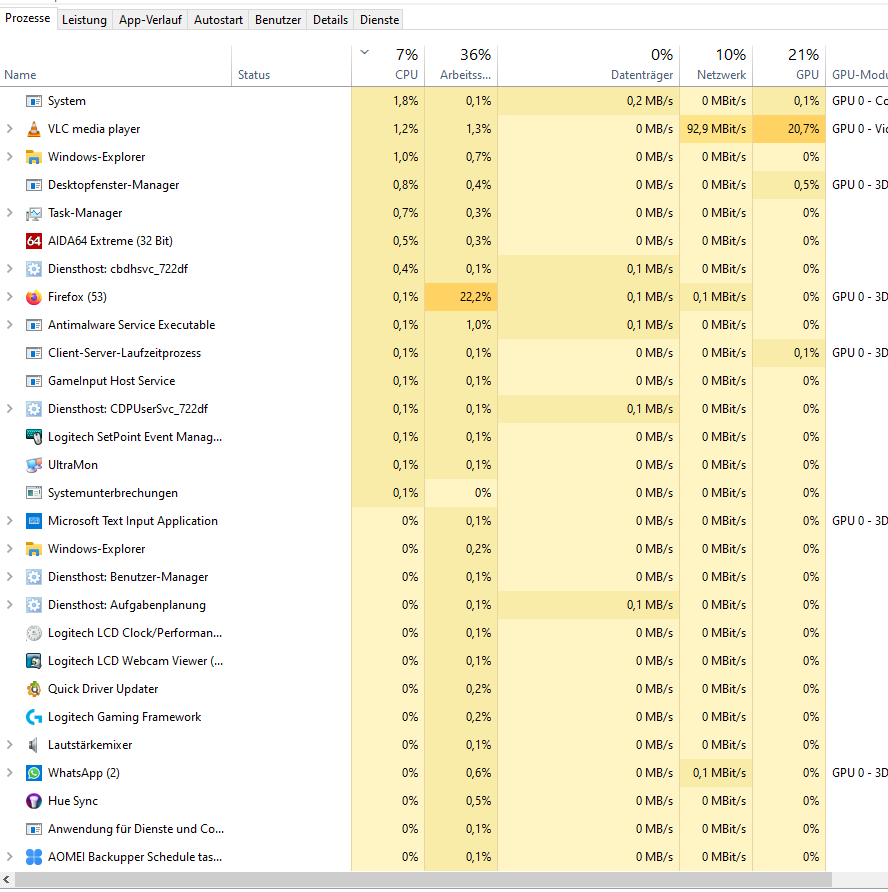Screen dimensions: 888x892
Task: Select the System 1,8% CPU cell
Action: (388, 101)
